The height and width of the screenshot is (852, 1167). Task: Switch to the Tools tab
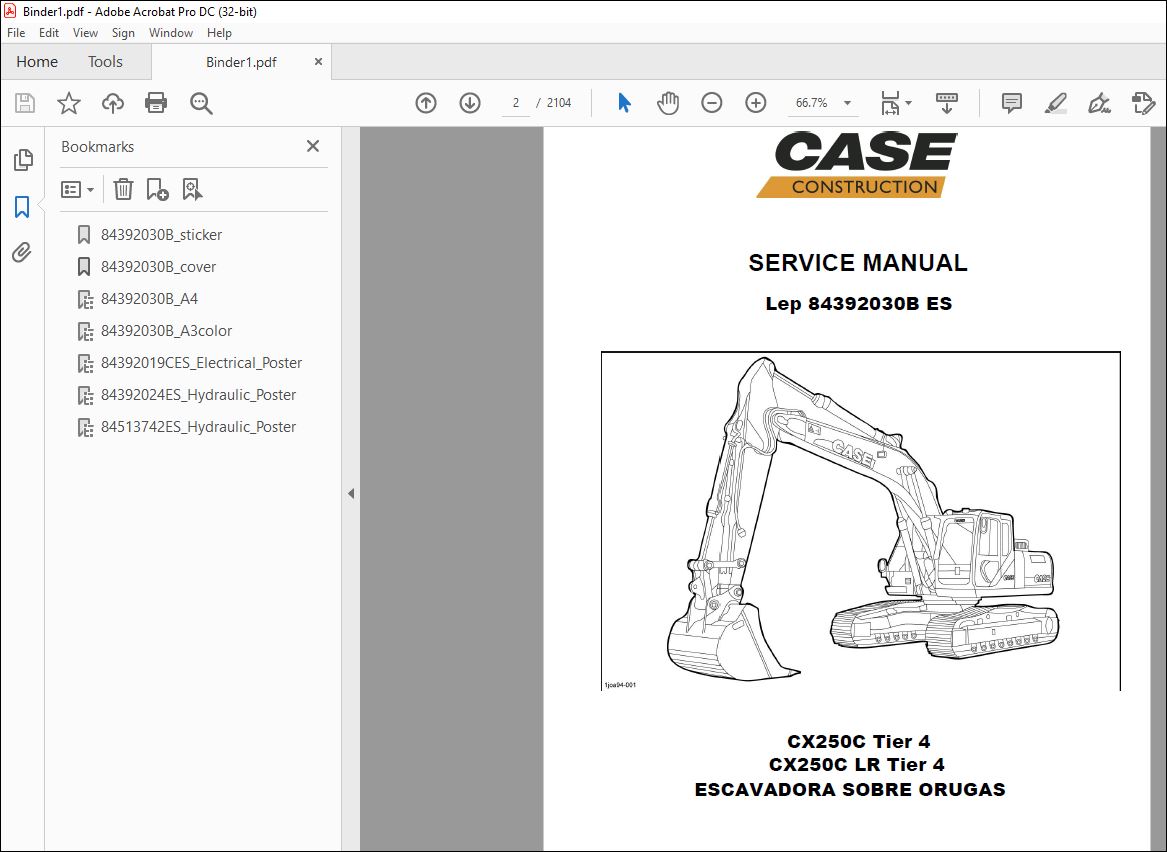click(105, 62)
